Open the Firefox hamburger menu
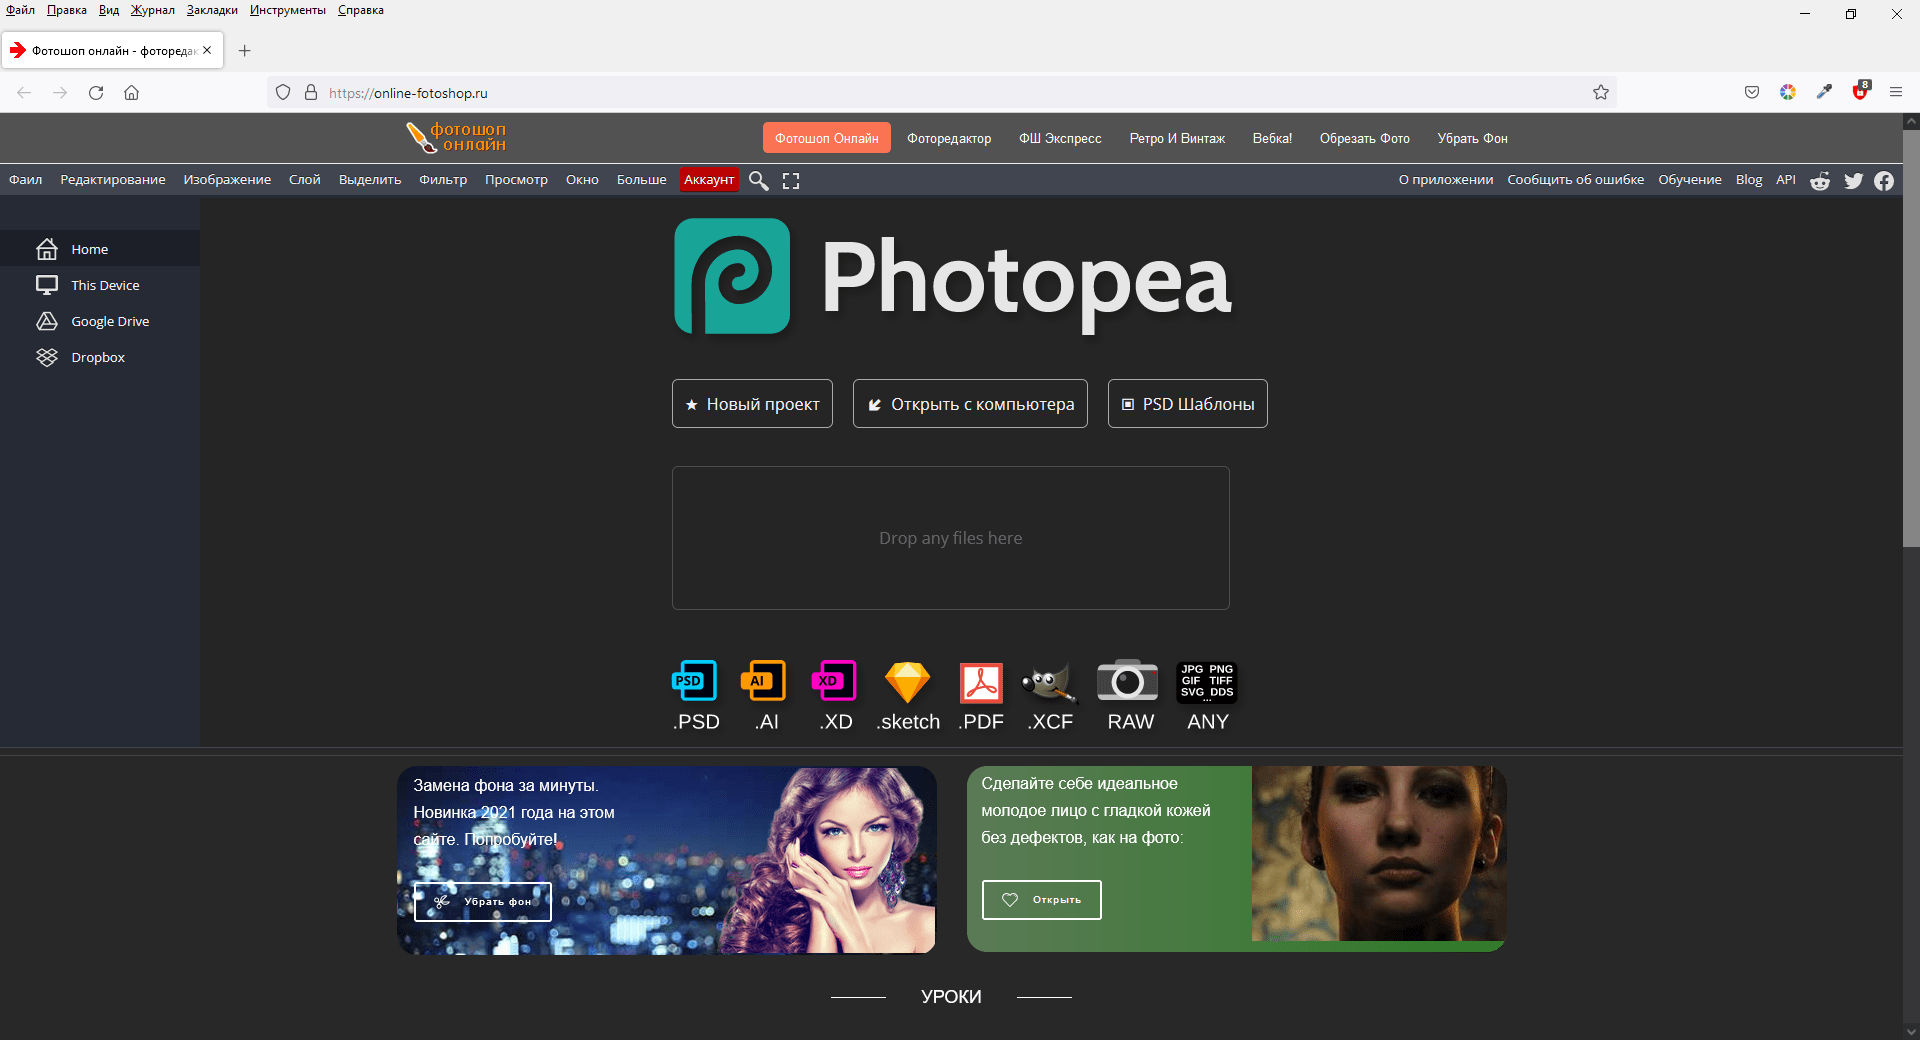This screenshot has width=1920, height=1040. pyautogui.click(x=1896, y=92)
